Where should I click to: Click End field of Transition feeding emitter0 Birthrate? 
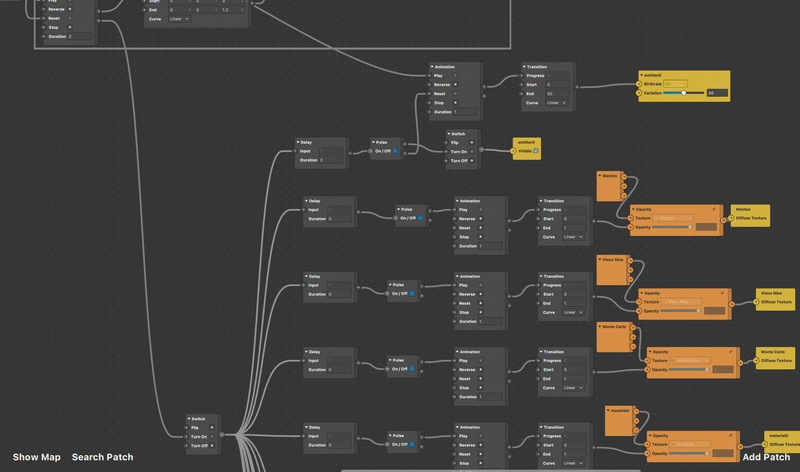pyautogui.click(x=557, y=94)
